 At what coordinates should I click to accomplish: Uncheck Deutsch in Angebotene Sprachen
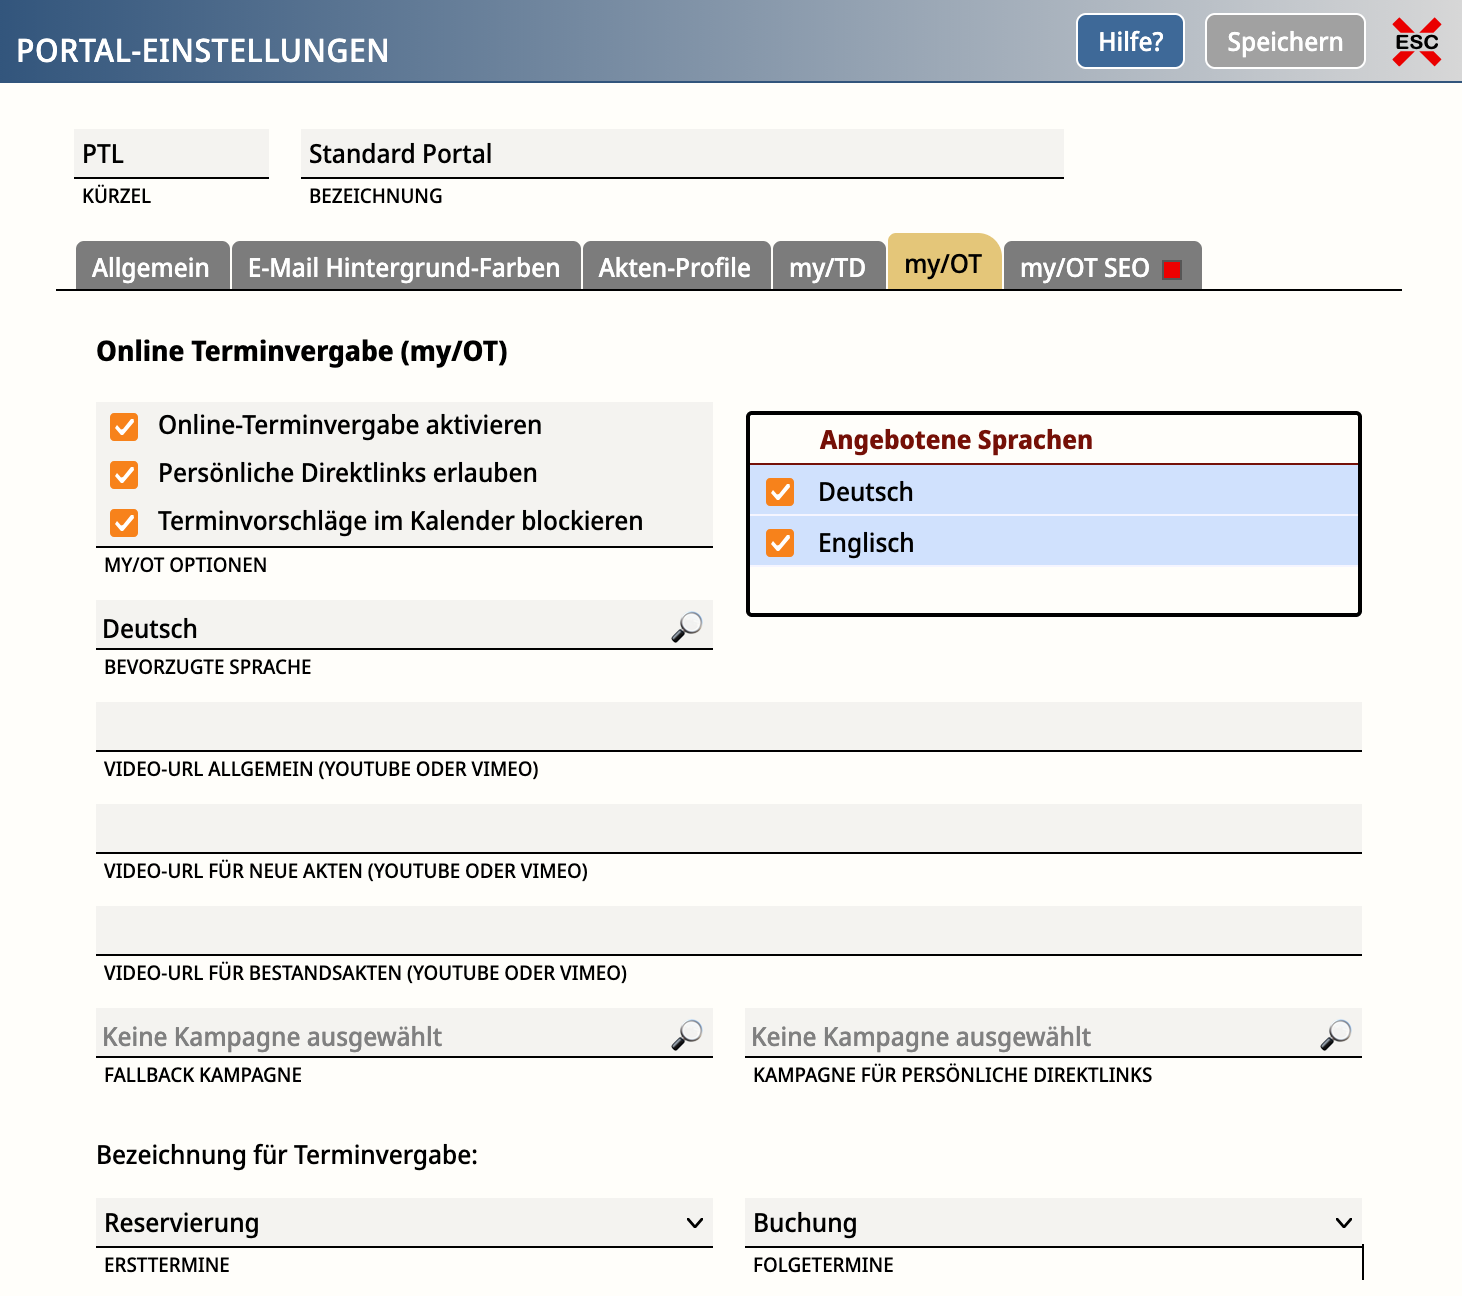[x=780, y=492]
